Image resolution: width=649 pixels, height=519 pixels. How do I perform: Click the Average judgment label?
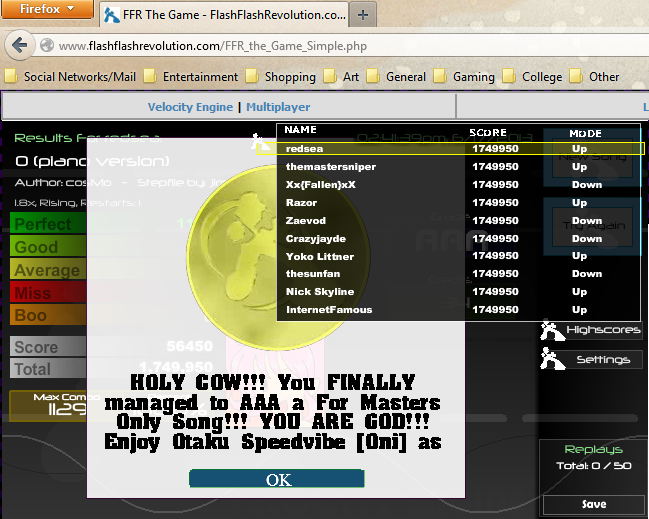coord(48,270)
